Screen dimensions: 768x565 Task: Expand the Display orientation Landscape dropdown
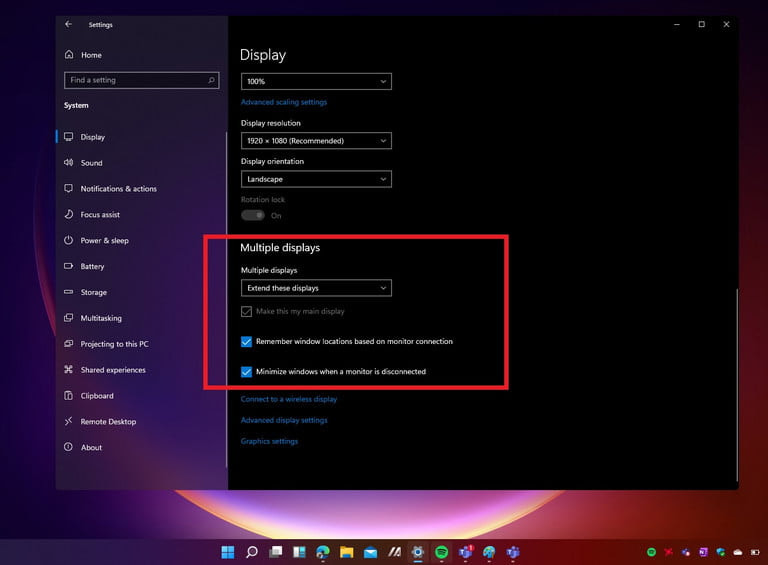click(x=316, y=179)
